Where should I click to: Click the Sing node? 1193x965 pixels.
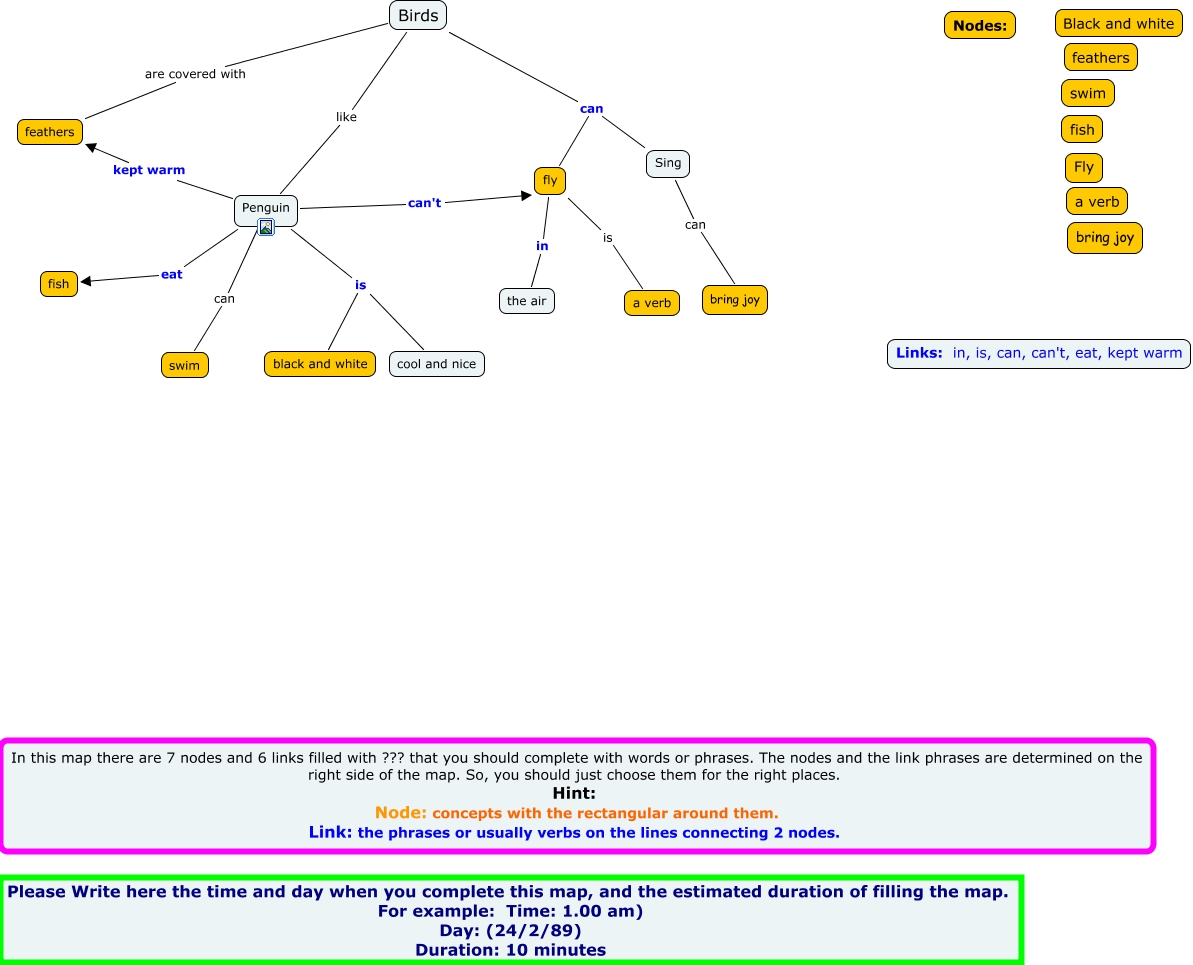668,163
